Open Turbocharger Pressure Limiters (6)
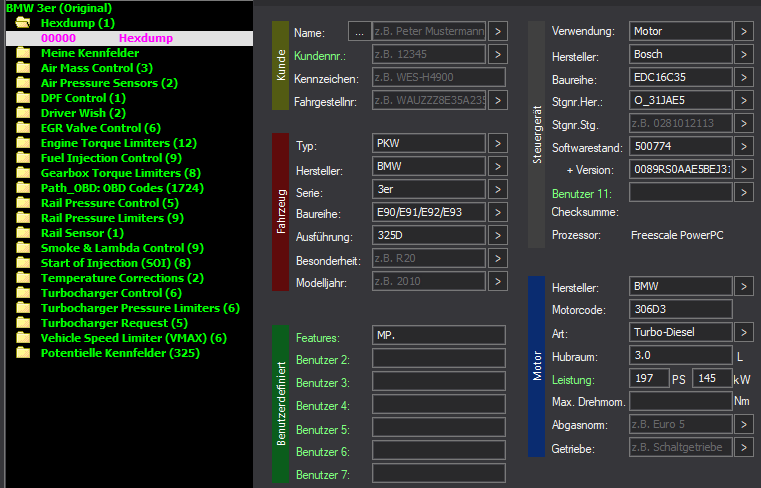This screenshot has height=488, width=761. pos(140,308)
